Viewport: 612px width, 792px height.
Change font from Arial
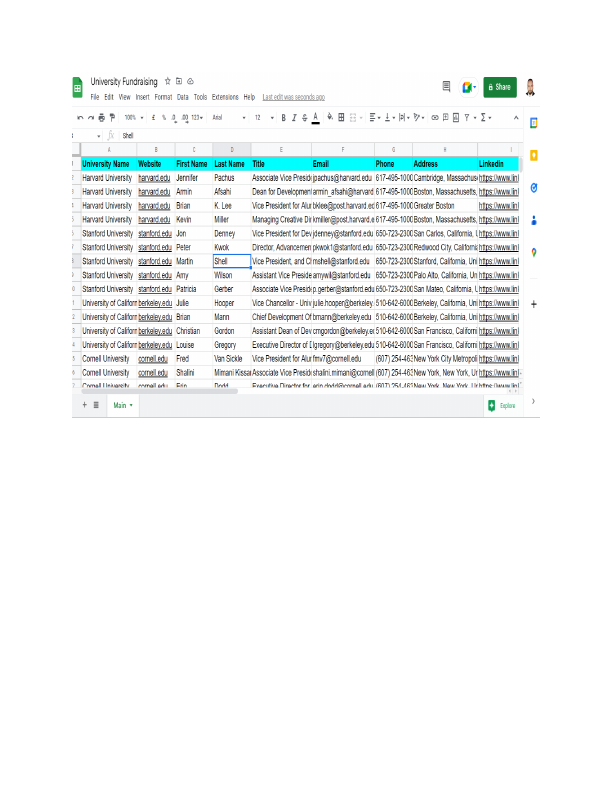tap(229, 118)
